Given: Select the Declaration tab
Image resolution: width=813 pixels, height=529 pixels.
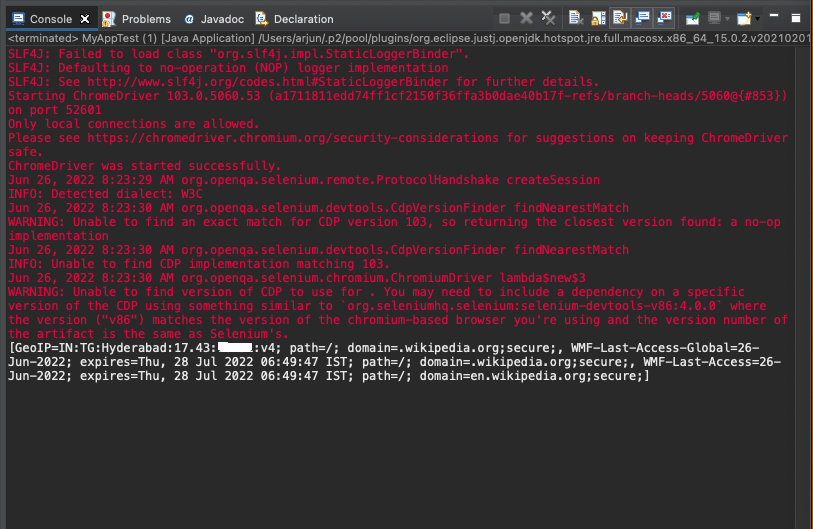Looking at the screenshot, I should click(298, 19).
